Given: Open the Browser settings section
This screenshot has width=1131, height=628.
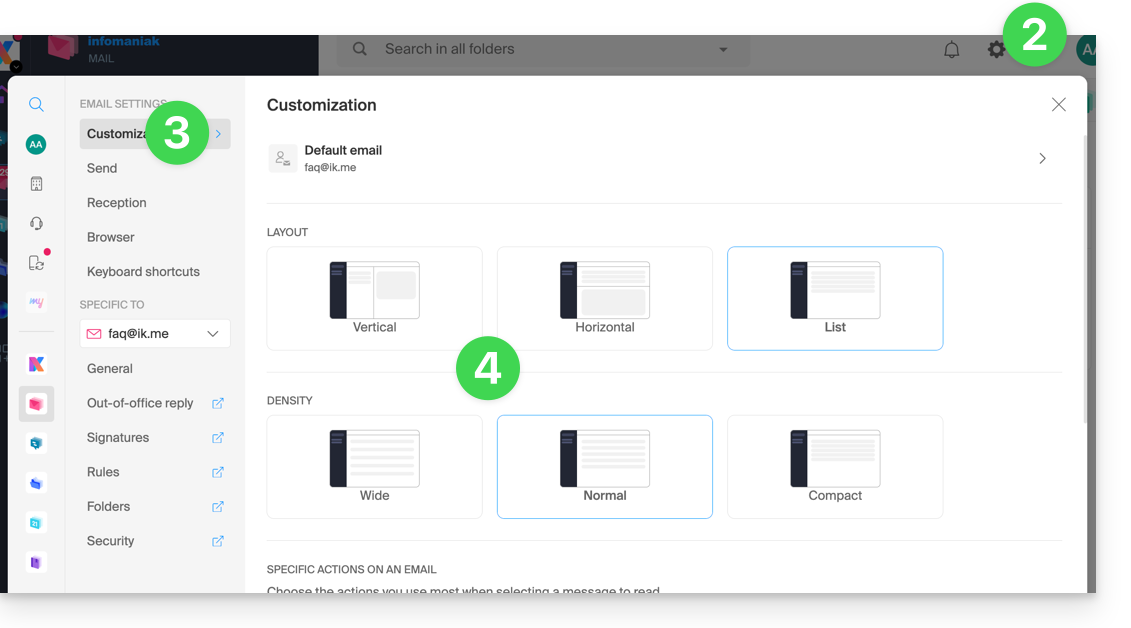Looking at the screenshot, I should pyautogui.click(x=110, y=237).
